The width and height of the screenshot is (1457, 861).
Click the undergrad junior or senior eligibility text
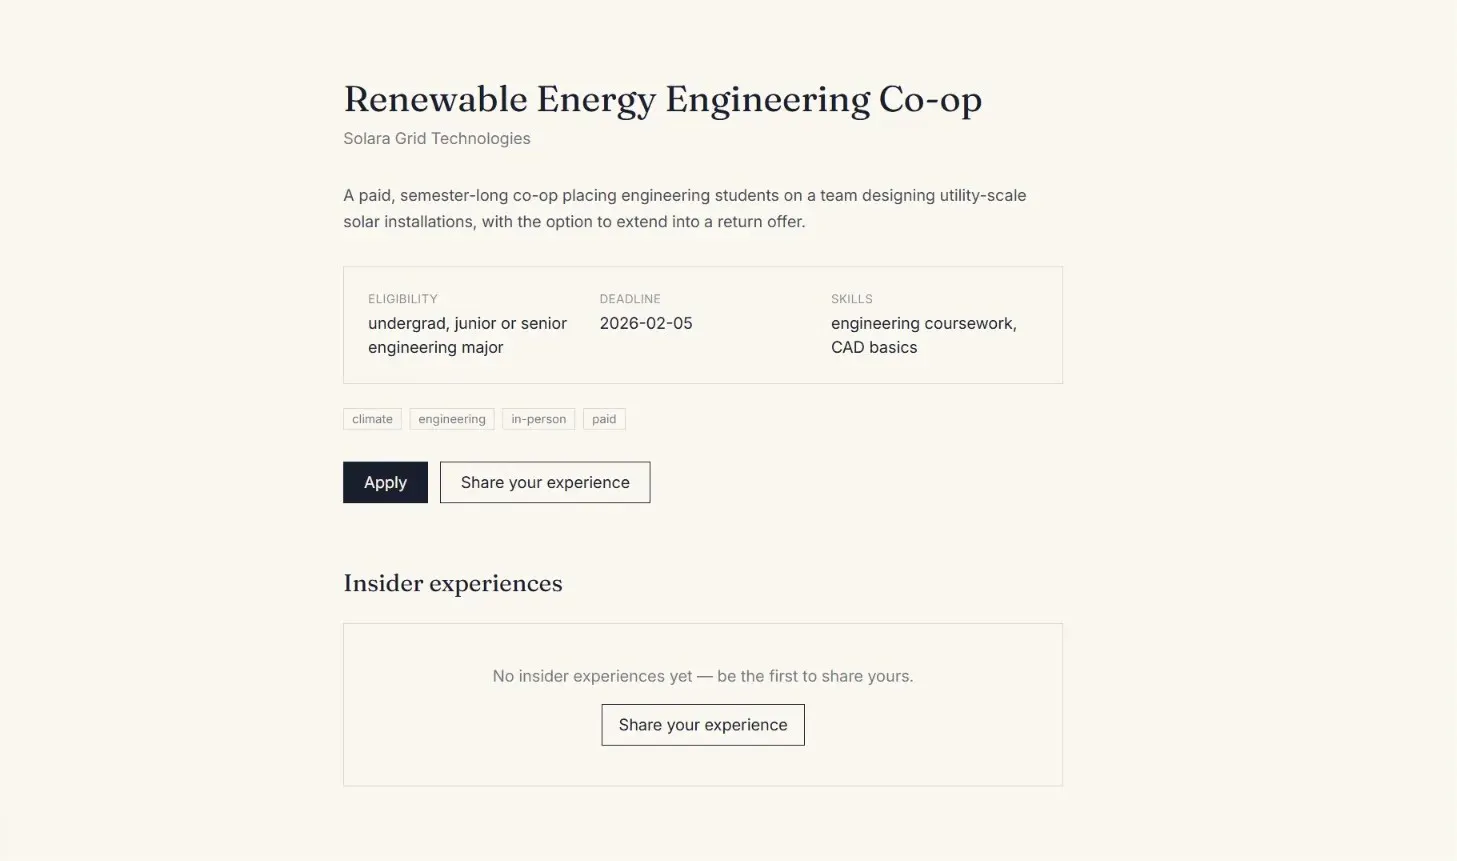point(467,323)
